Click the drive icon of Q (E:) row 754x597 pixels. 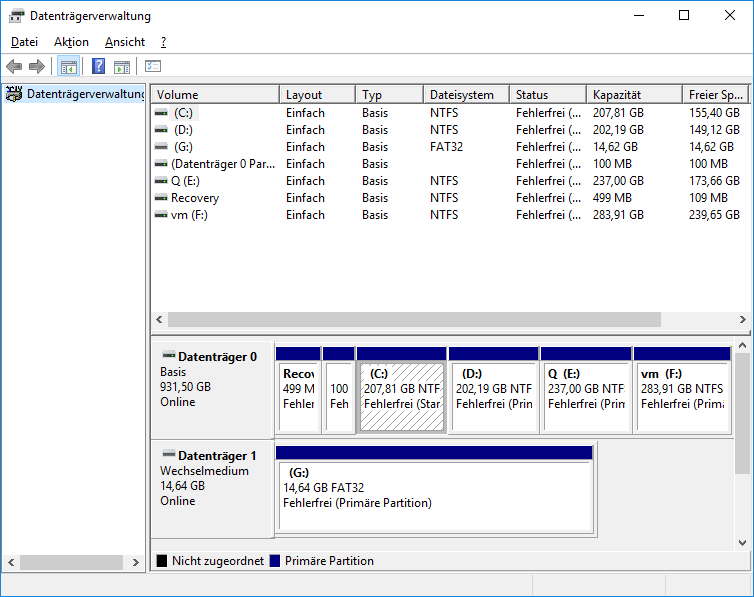(x=161, y=181)
